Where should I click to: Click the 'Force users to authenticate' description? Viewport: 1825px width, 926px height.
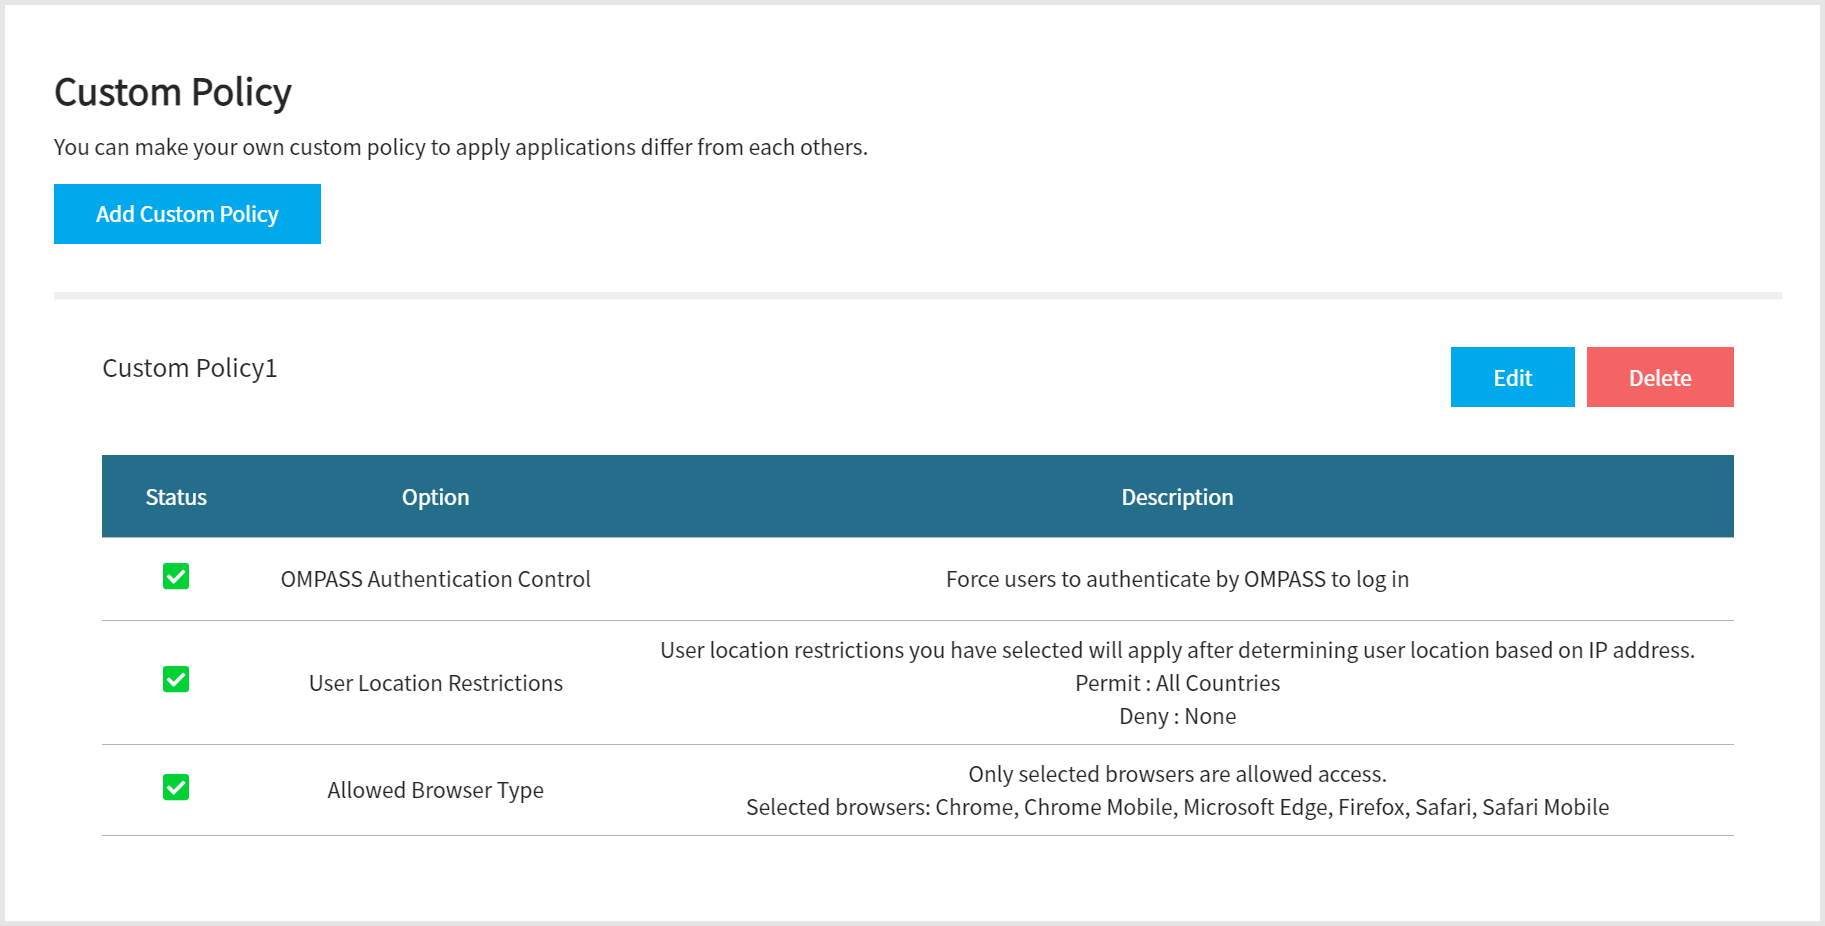pyautogui.click(x=1177, y=579)
